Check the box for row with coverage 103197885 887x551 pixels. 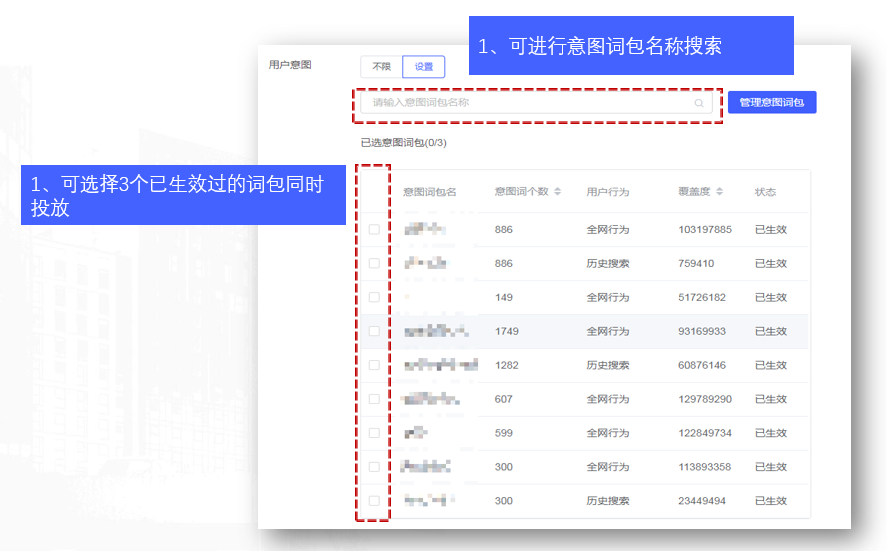pos(374,229)
